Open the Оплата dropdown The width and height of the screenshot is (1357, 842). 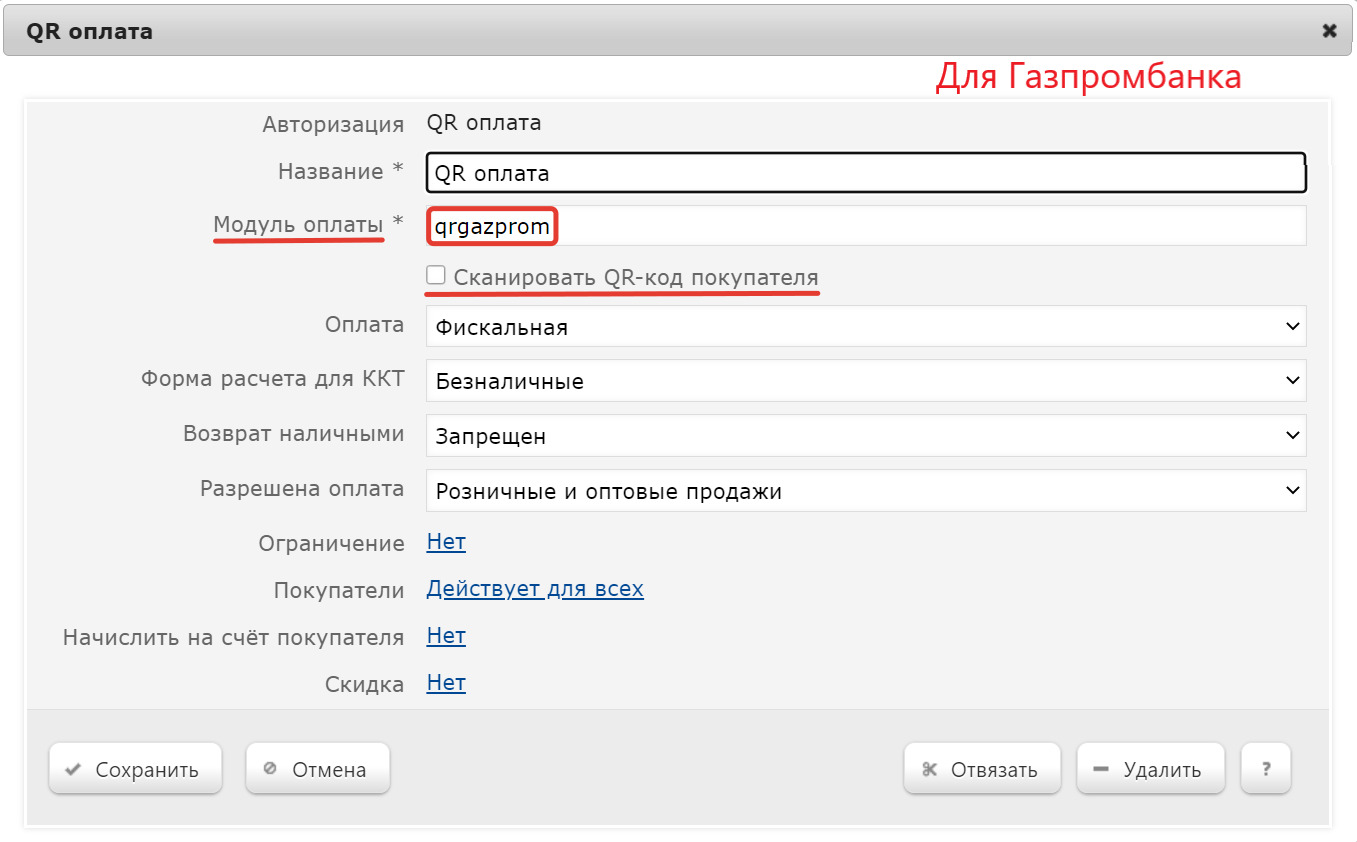(x=865, y=326)
